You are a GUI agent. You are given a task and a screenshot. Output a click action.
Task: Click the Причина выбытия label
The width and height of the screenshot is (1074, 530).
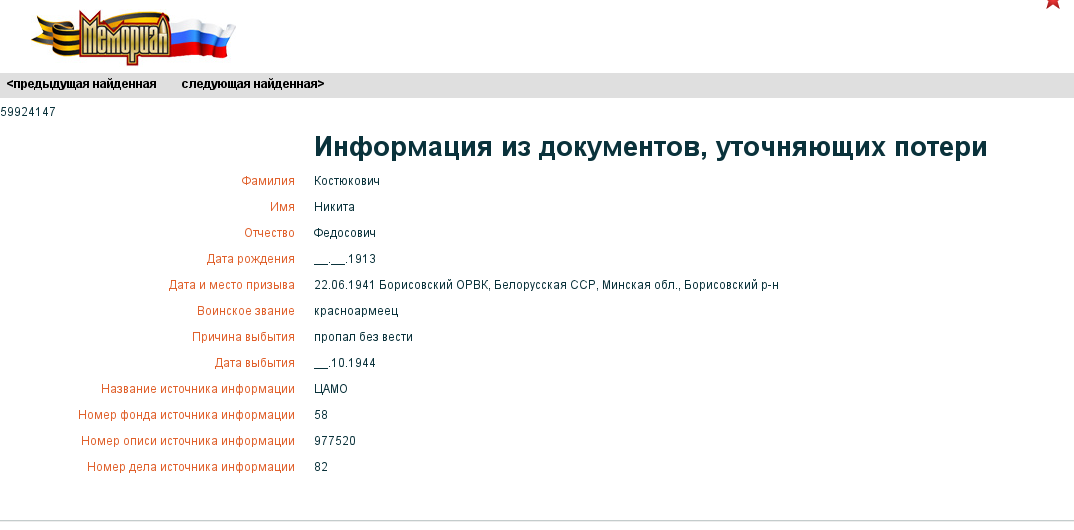click(x=243, y=337)
